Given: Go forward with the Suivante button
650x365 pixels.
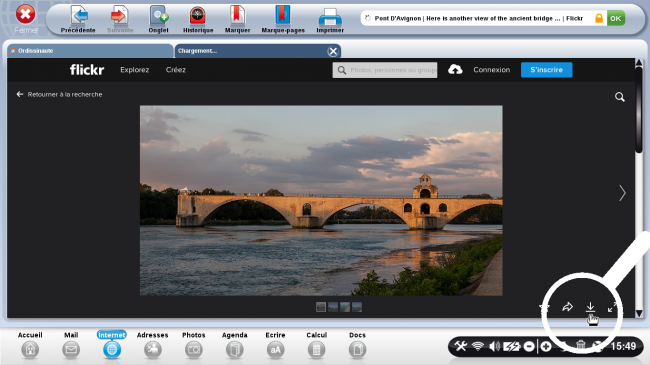Looking at the screenshot, I should 120,19.
